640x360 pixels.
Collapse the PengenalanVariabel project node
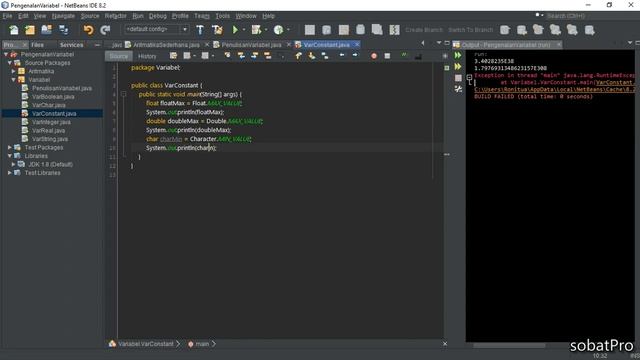pyautogui.click(x=6, y=54)
